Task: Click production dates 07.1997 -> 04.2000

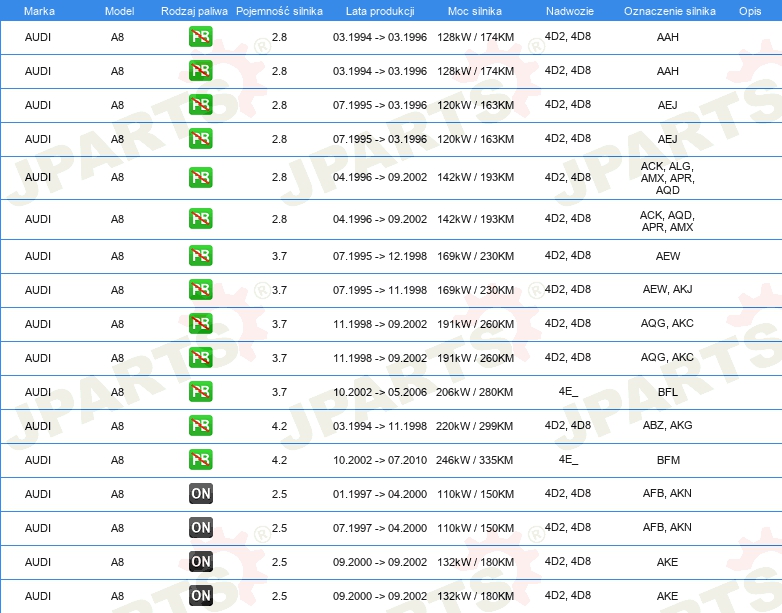Action: pos(380,528)
